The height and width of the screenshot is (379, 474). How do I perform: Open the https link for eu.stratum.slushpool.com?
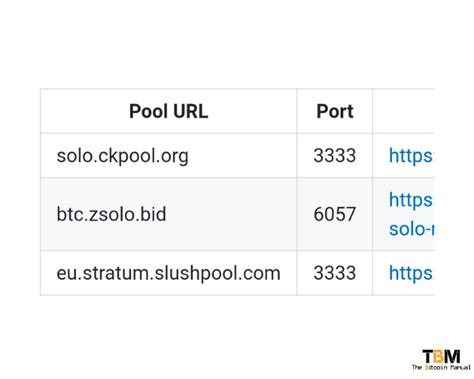(x=411, y=273)
